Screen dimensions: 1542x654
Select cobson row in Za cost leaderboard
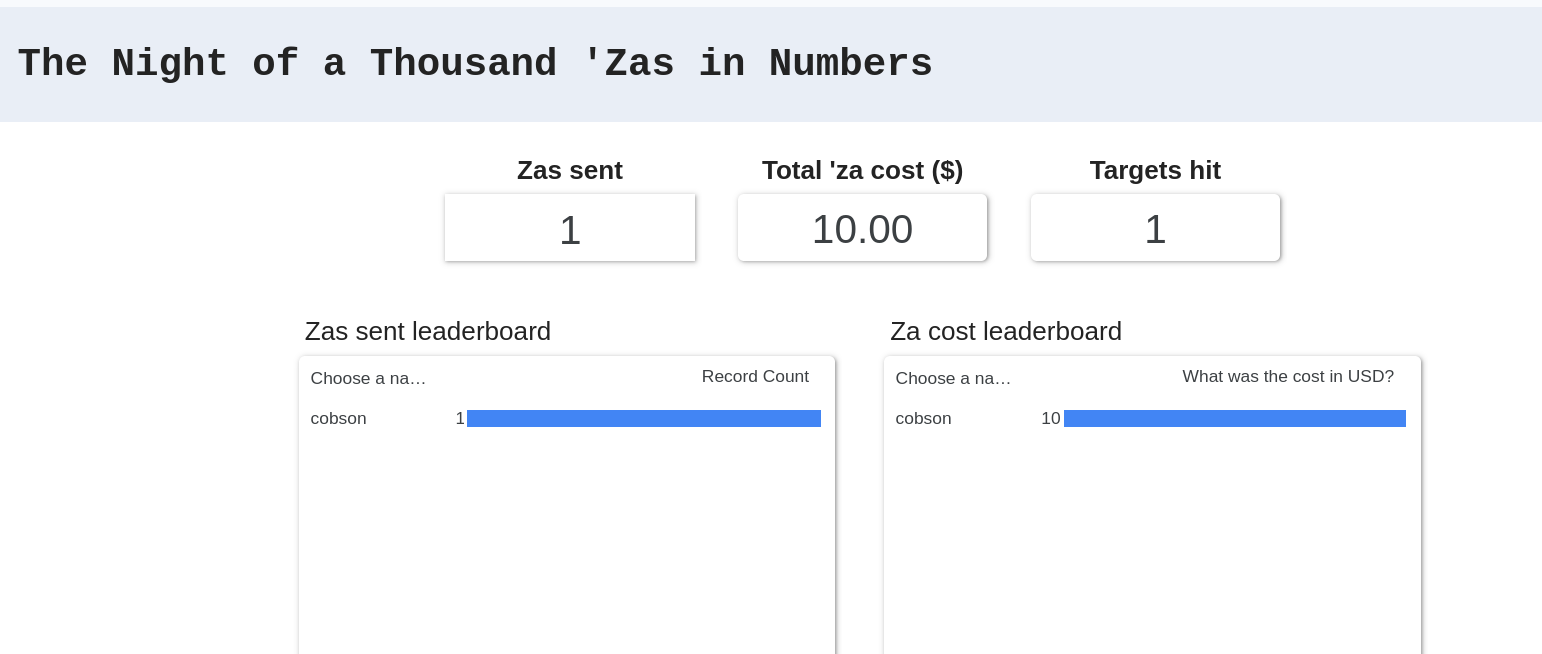923,419
